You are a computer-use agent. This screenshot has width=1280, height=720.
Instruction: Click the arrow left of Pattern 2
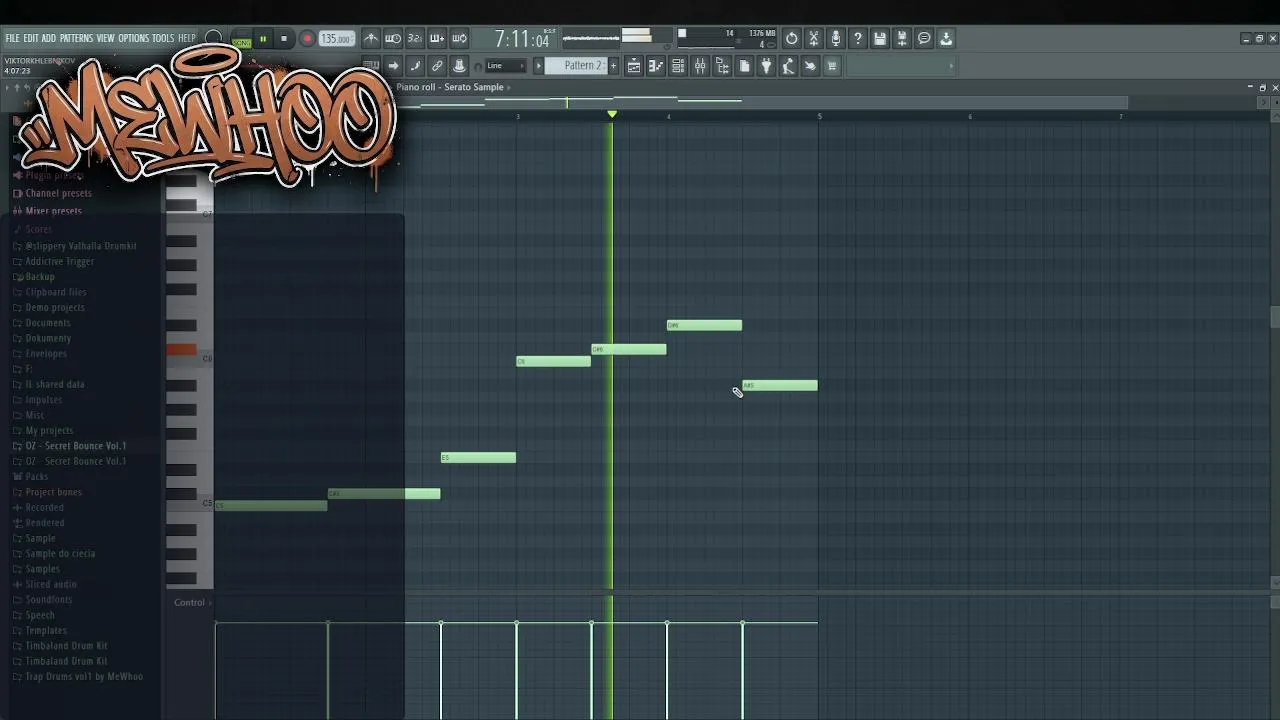click(x=539, y=66)
